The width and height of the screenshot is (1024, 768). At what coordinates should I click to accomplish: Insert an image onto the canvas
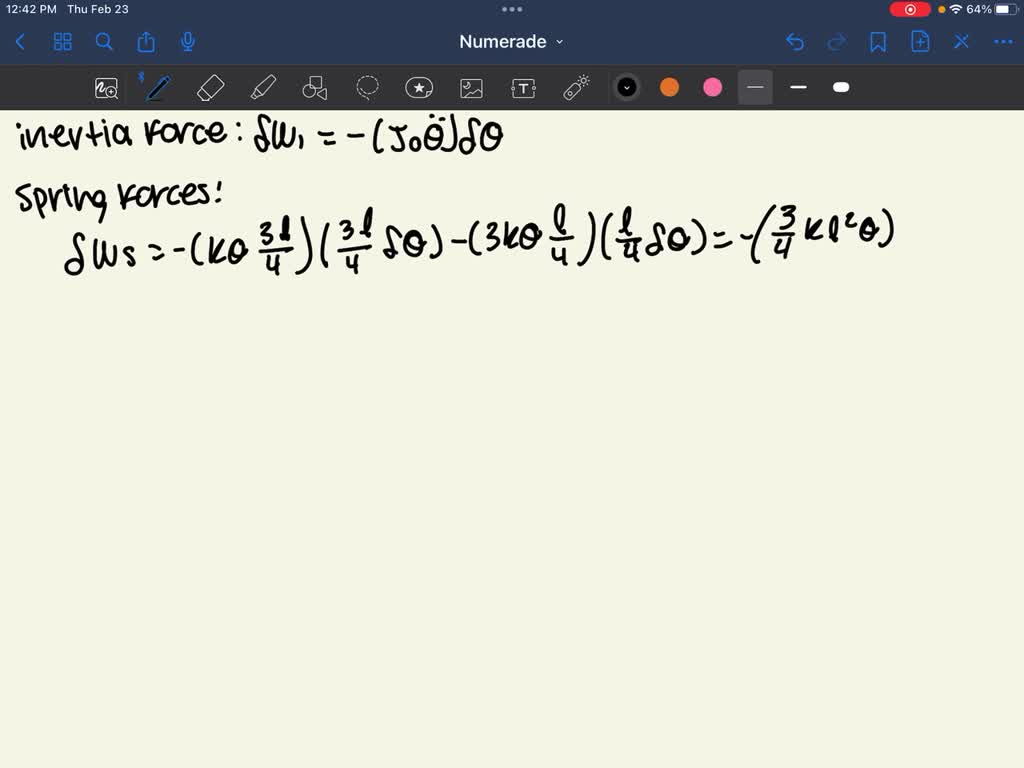(471, 87)
